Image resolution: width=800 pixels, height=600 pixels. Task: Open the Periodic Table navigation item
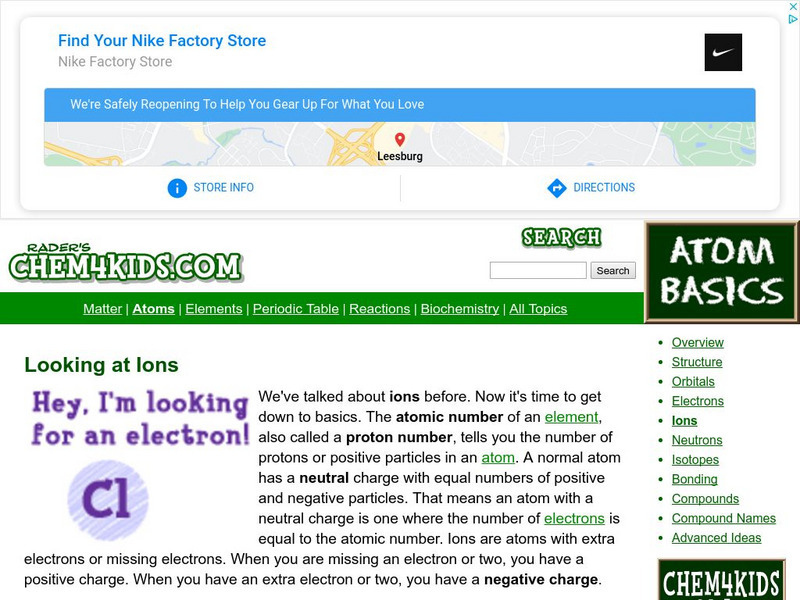[296, 309]
